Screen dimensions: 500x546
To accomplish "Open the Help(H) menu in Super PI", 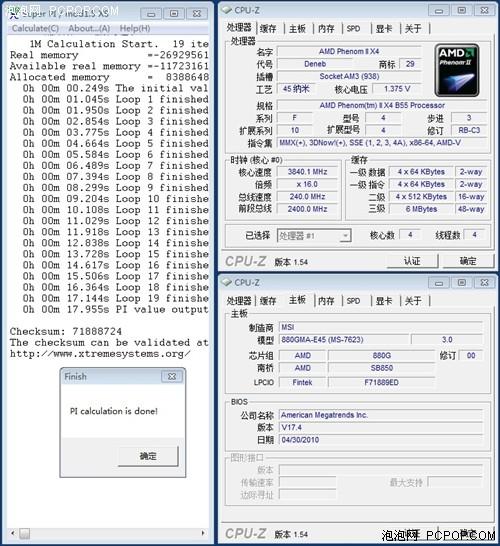I will (x=135, y=28).
